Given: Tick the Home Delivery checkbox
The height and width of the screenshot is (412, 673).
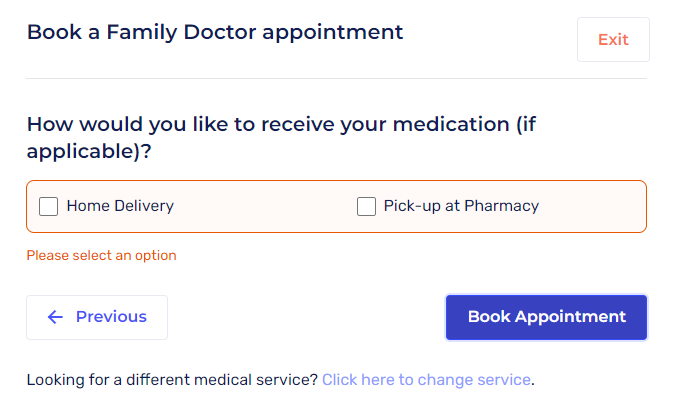Looking at the screenshot, I should point(48,207).
